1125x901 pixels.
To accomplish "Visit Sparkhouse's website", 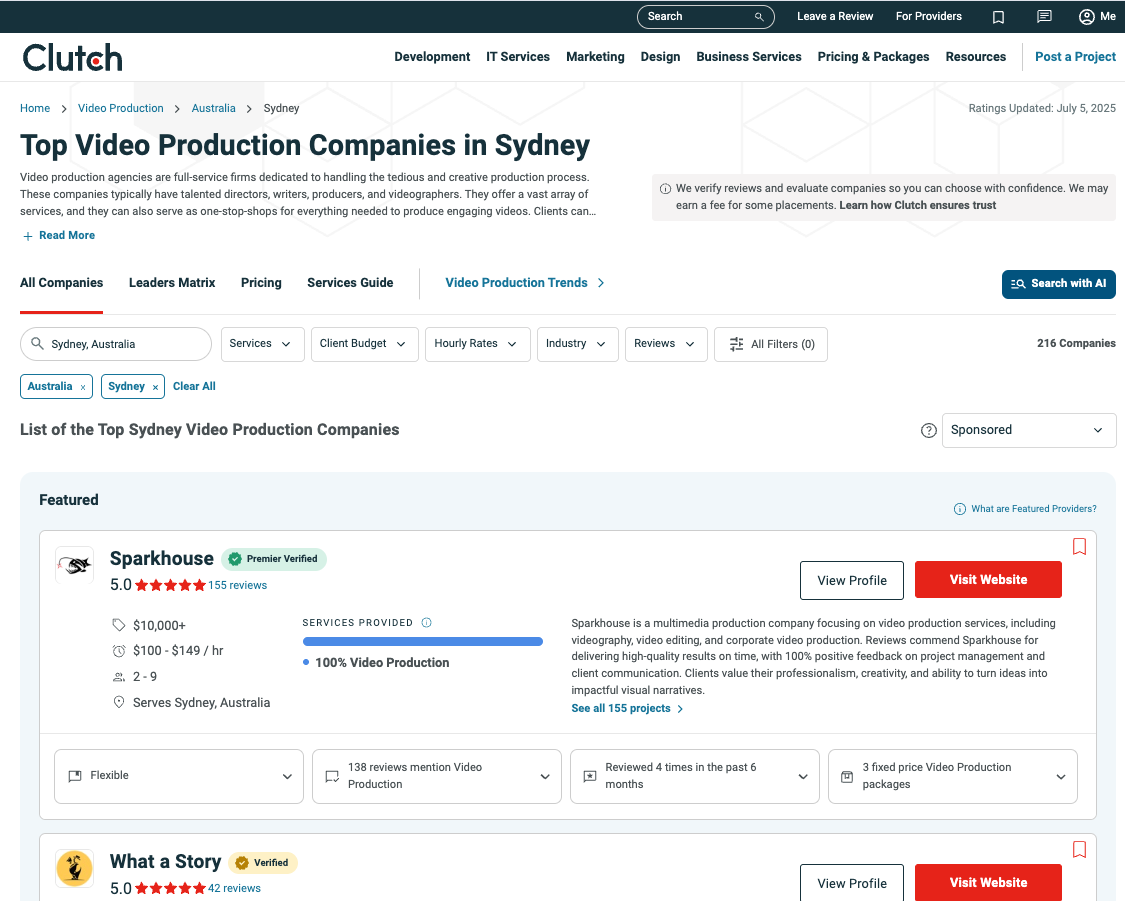I will pos(988,580).
